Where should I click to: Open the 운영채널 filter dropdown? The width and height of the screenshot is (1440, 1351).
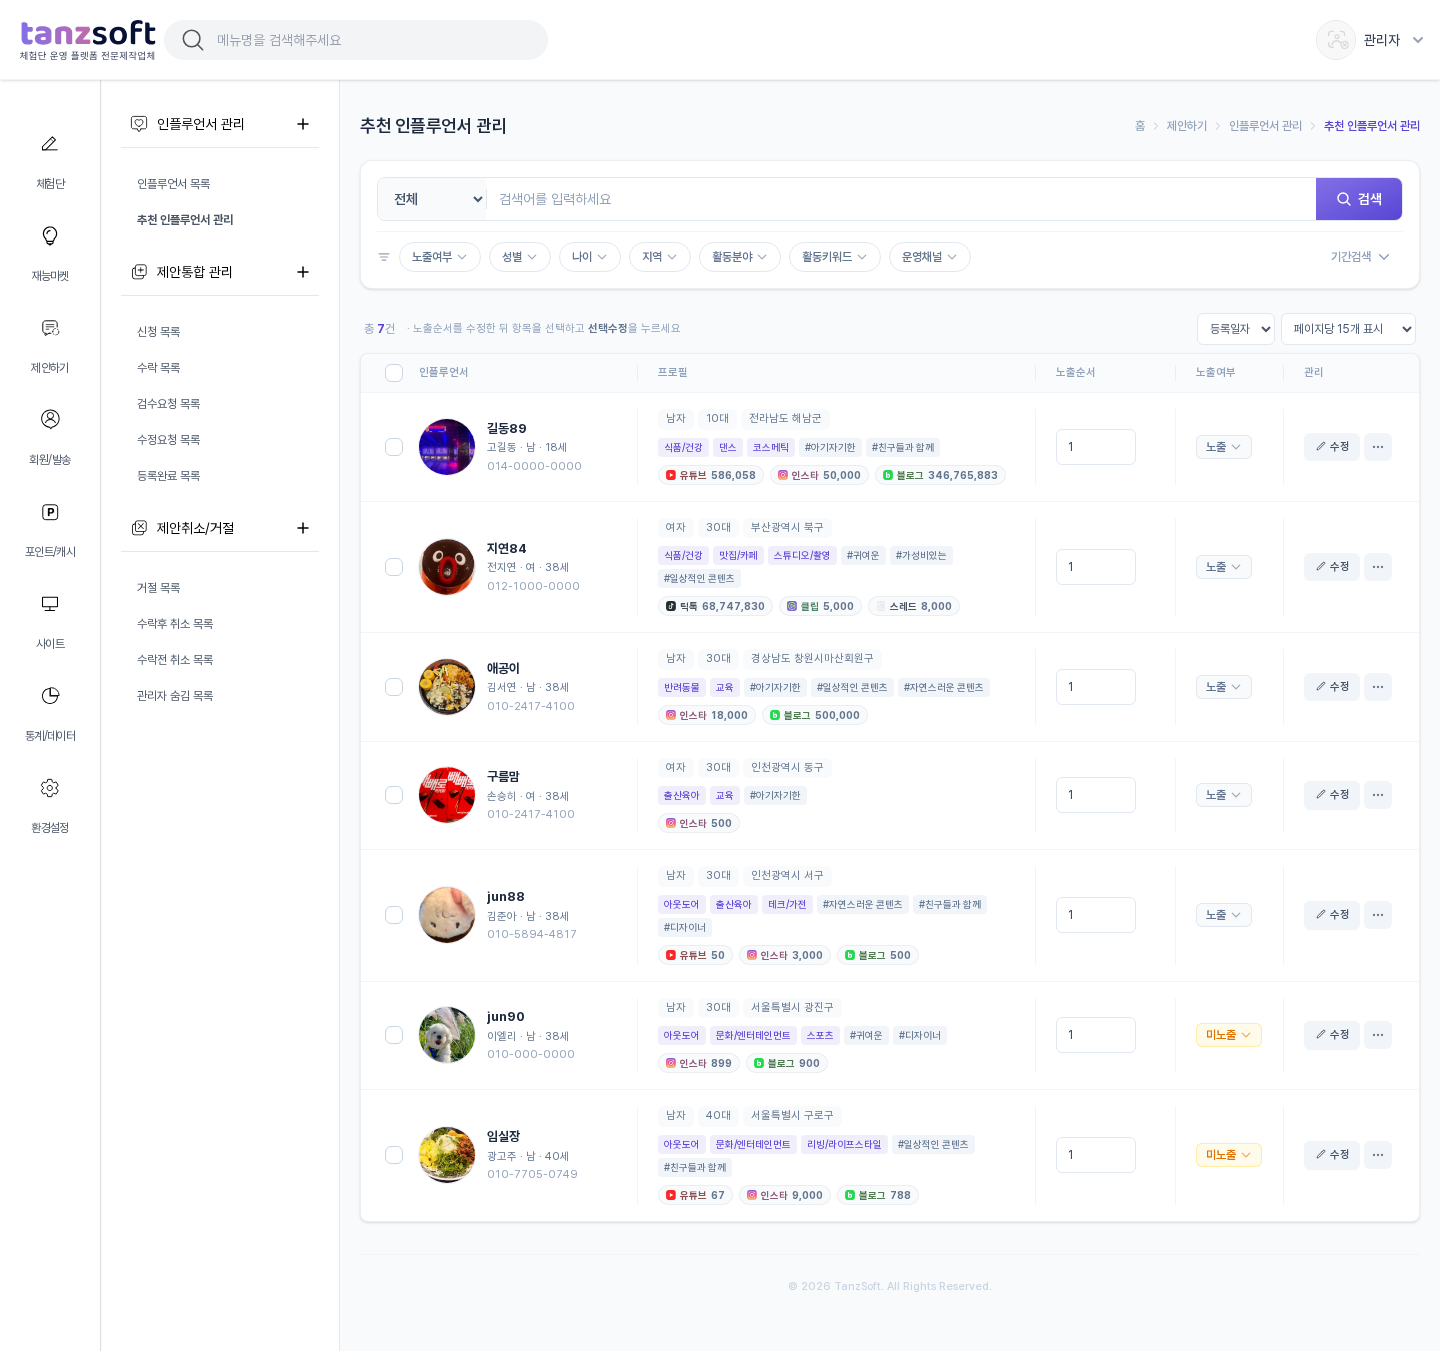(930, 257)
